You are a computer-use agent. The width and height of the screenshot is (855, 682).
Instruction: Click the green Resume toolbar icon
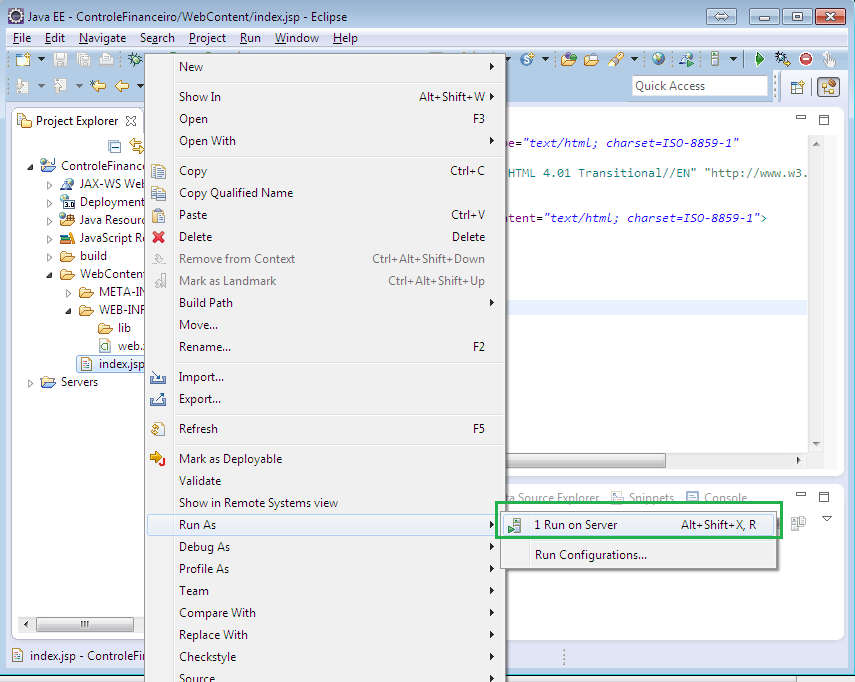click(x=758, y=59)
